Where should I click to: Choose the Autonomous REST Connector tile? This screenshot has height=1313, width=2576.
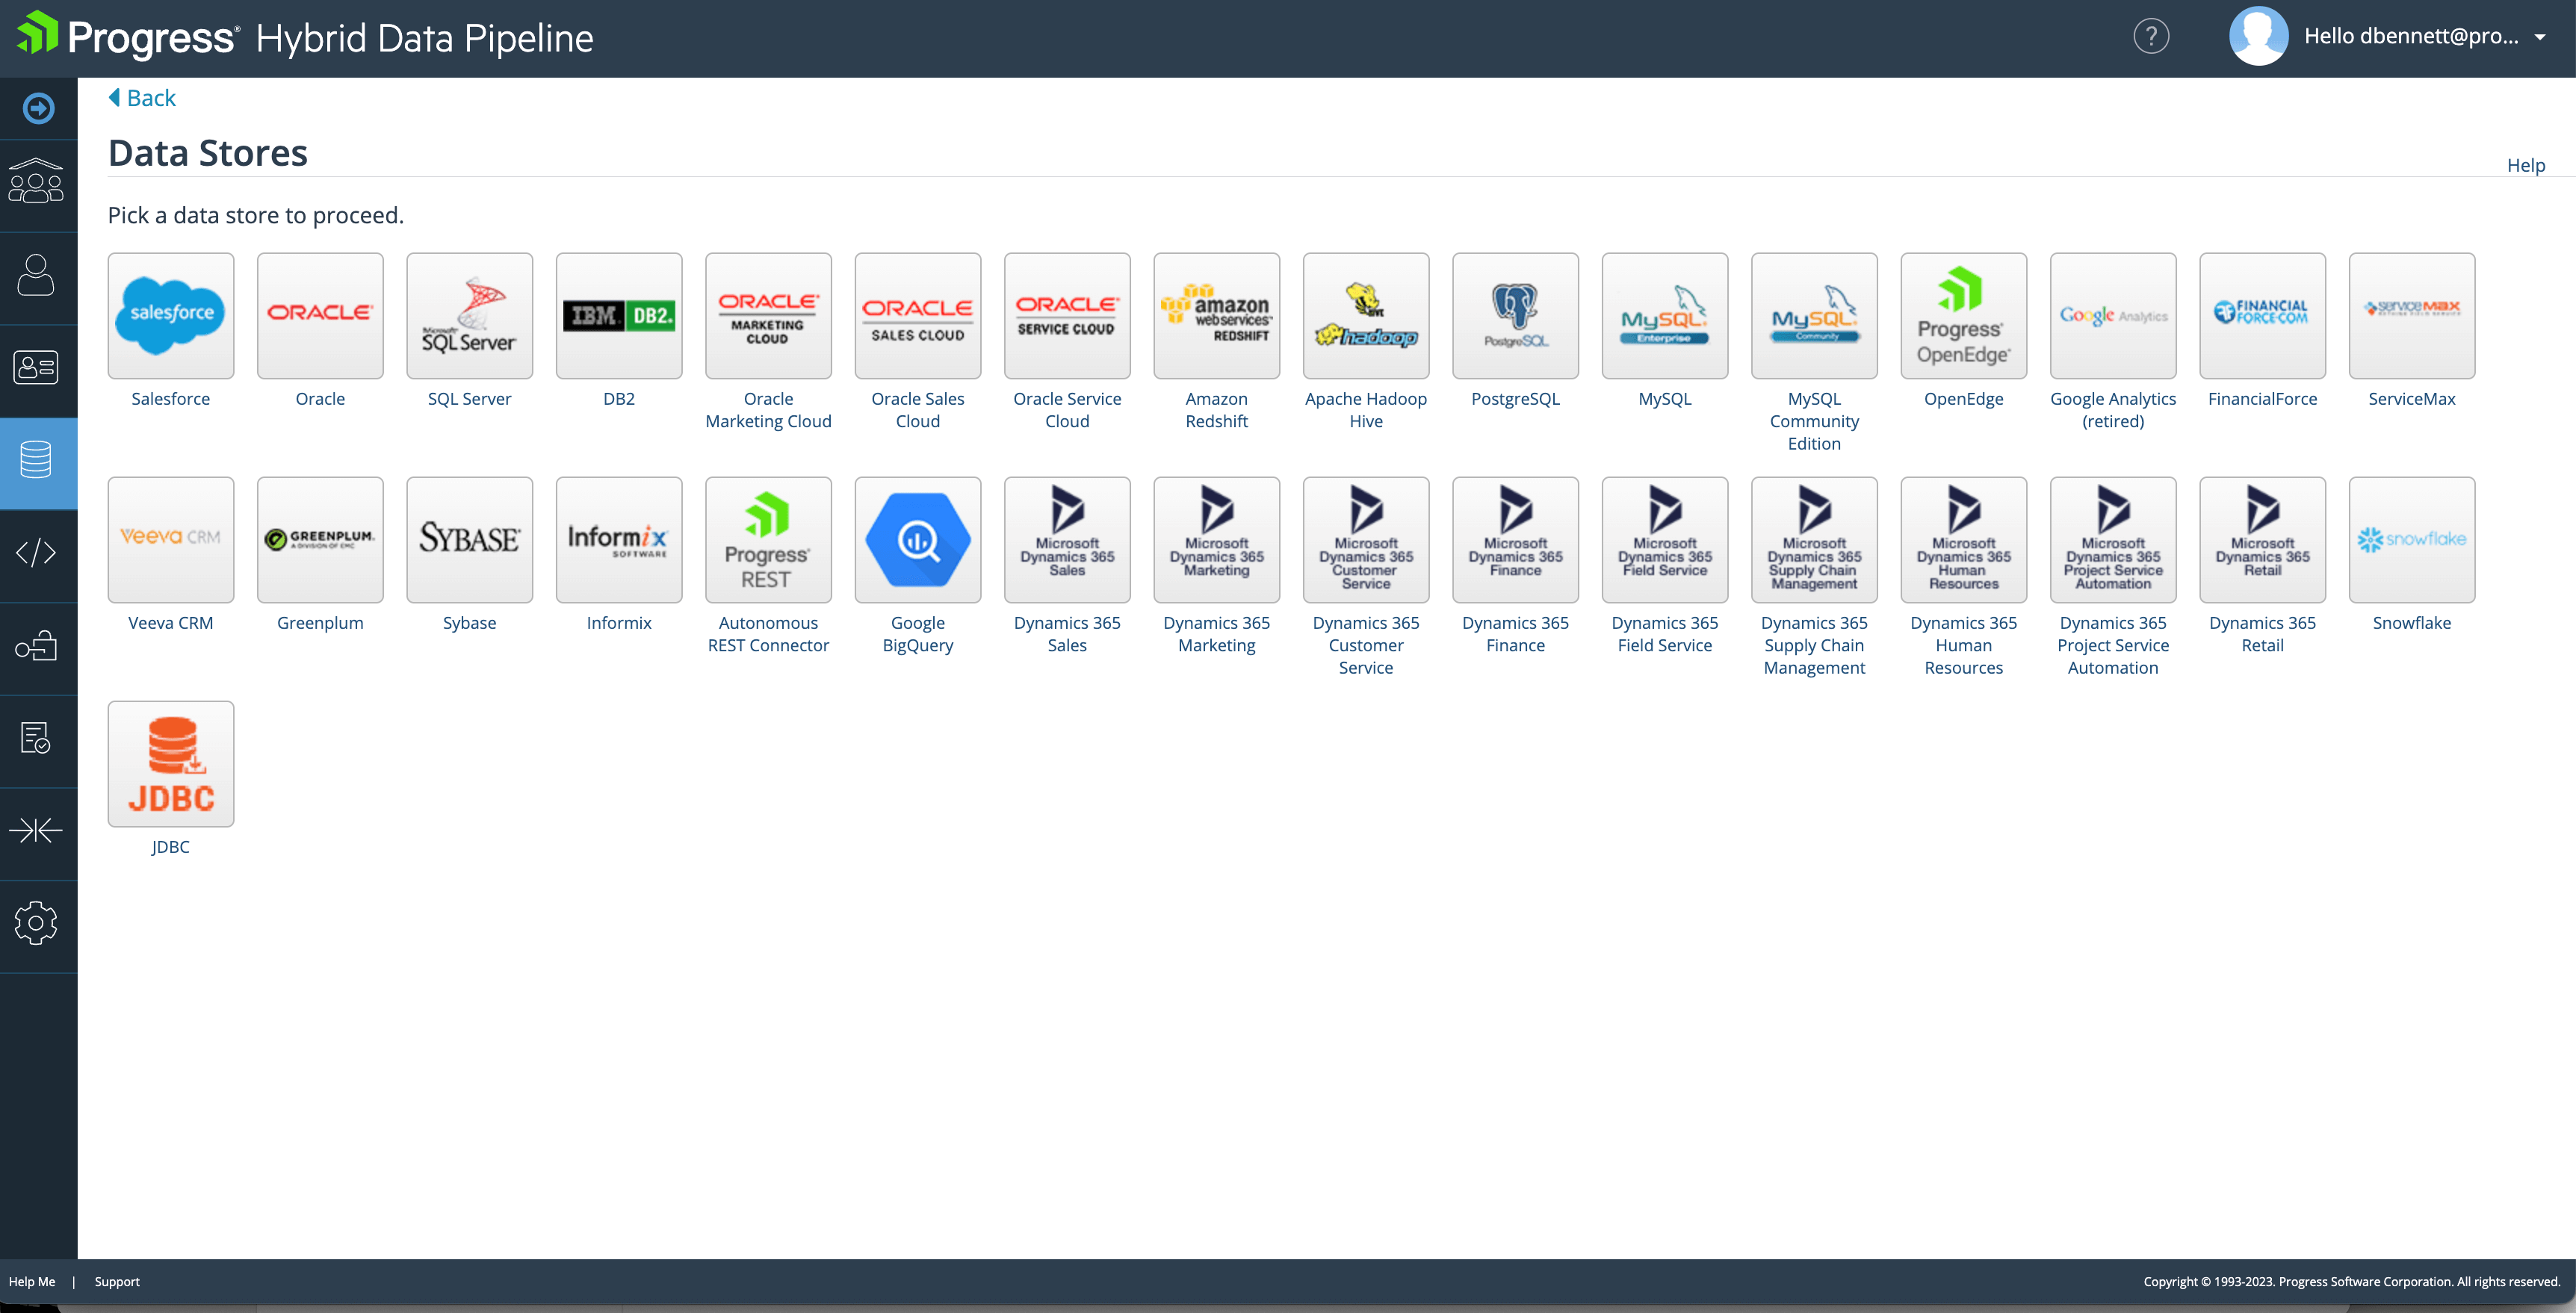coord(768,540)
